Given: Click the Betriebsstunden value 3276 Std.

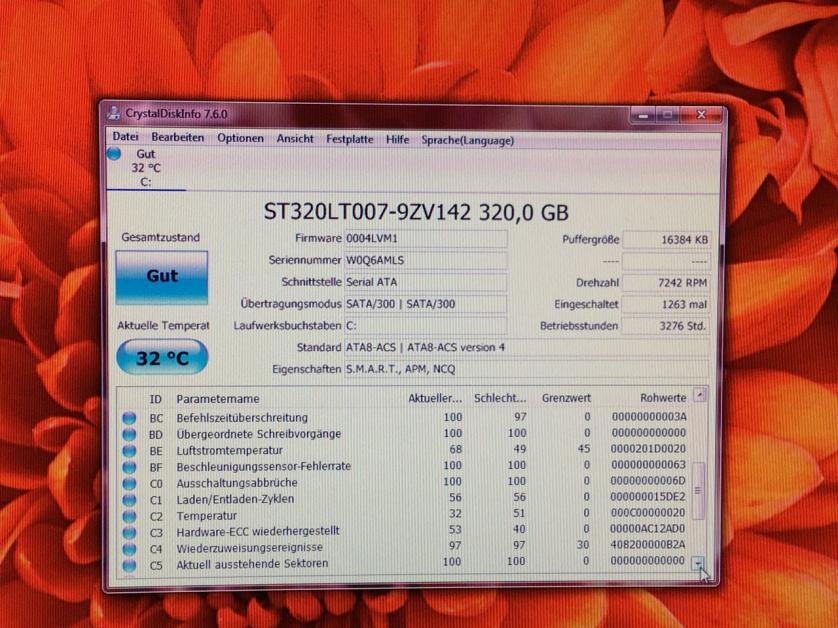Looking at the screenshot, I should pyautogui.click(x=666, y=326).
